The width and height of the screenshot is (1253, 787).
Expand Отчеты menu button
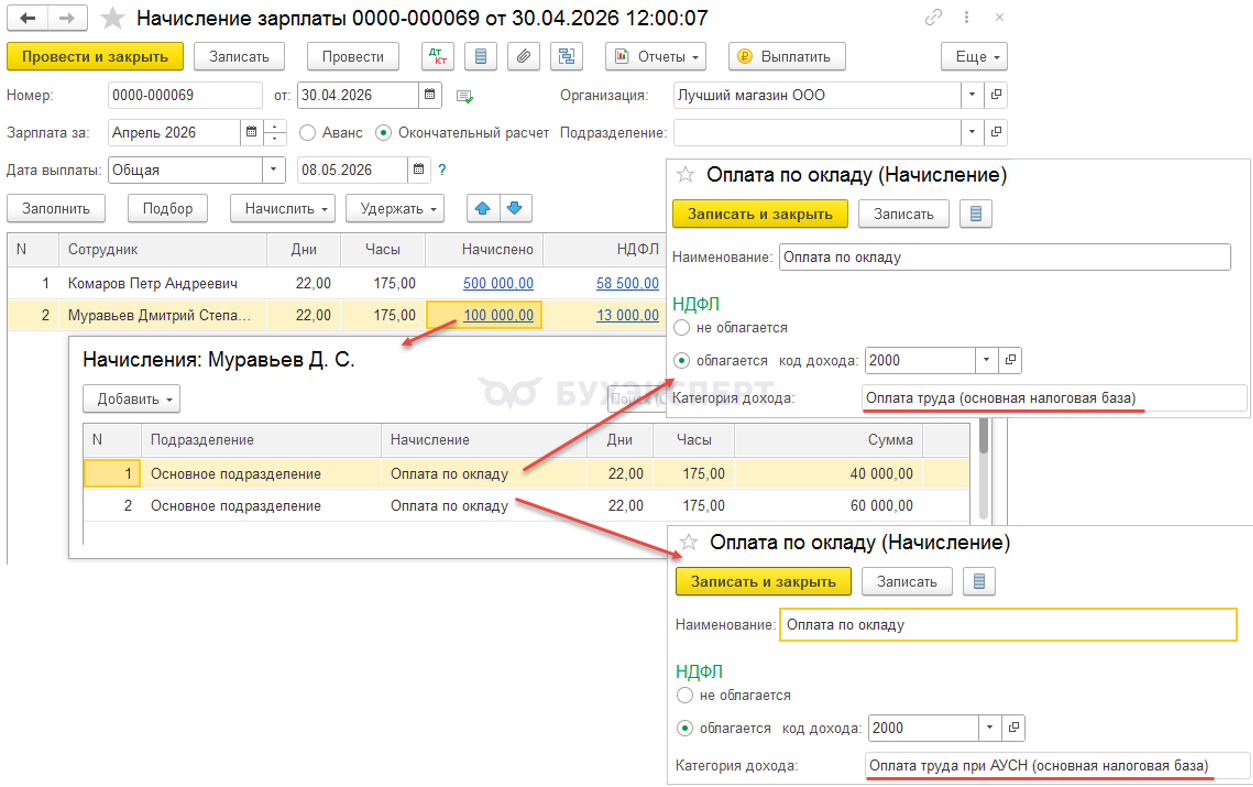pyautogui.click(x=656, y=56)
